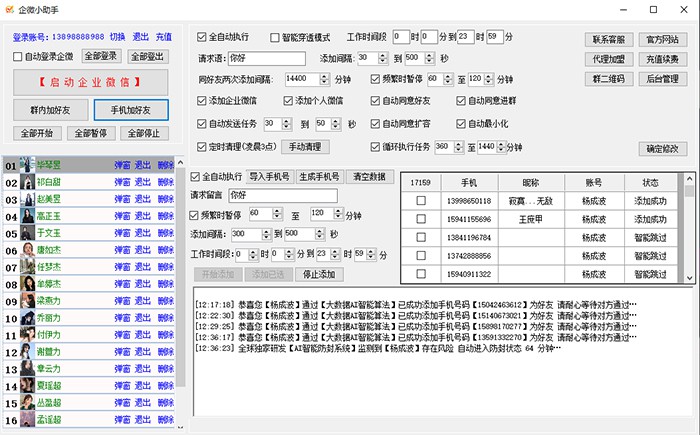Check the box for phone 13998650118
This screenshot has width=700, height=435.
click(x=421, y=201)
